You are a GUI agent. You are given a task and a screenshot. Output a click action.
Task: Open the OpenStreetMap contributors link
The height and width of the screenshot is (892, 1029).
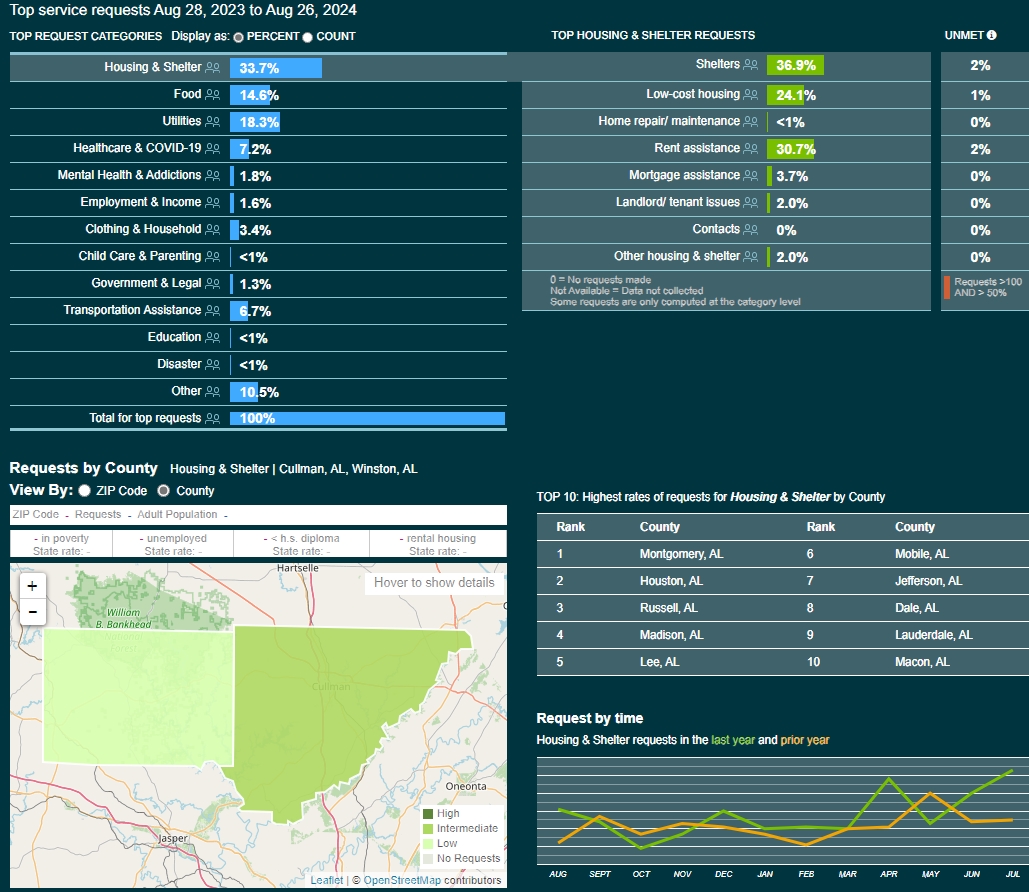tap(401, 880)
